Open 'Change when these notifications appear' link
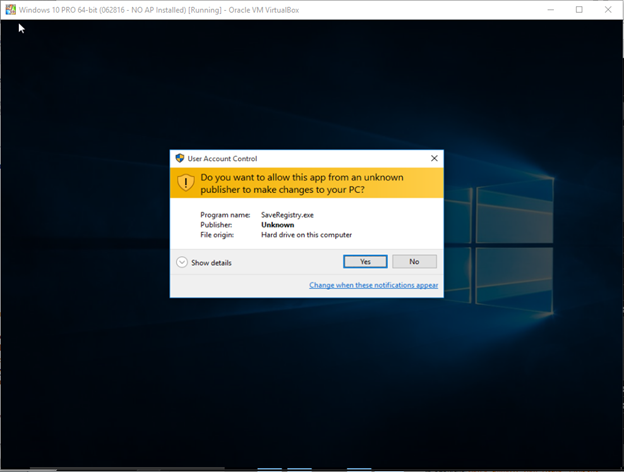This screenshot has width=624, height=472. tap(373, 285)
